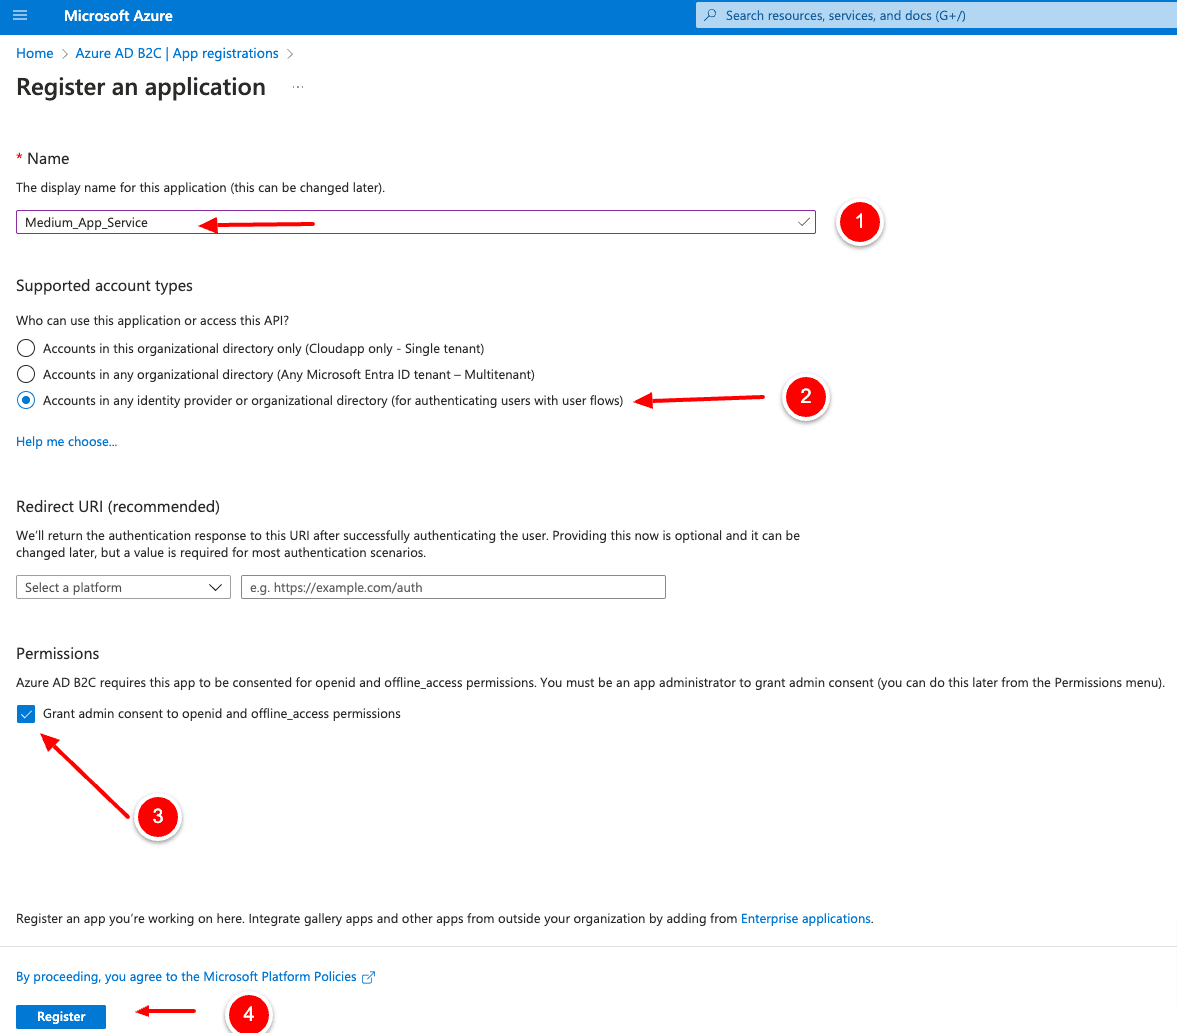Open the Help me choose link
This screenshot has width=1177, height=1033.
(x=66, y=442)
